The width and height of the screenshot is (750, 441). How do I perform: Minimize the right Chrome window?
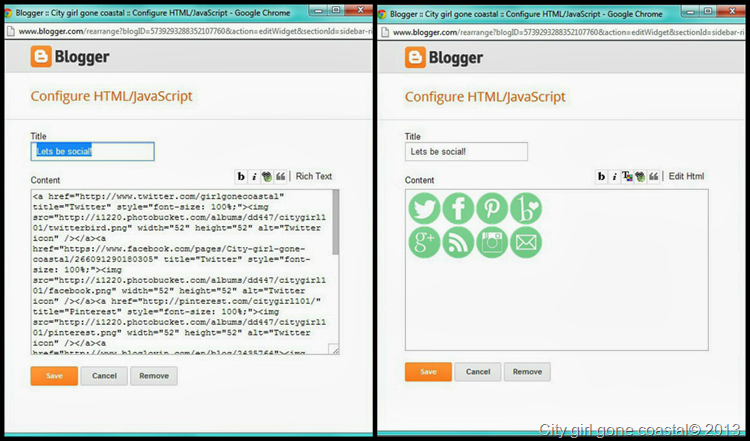(x=691, y=11)
